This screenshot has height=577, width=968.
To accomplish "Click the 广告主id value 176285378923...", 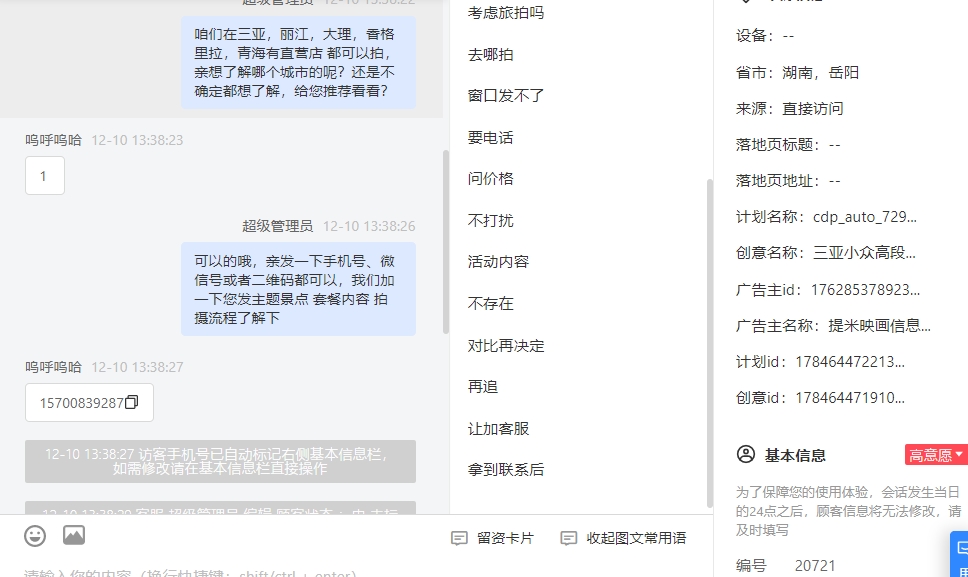I will click(x=866, y=290).
